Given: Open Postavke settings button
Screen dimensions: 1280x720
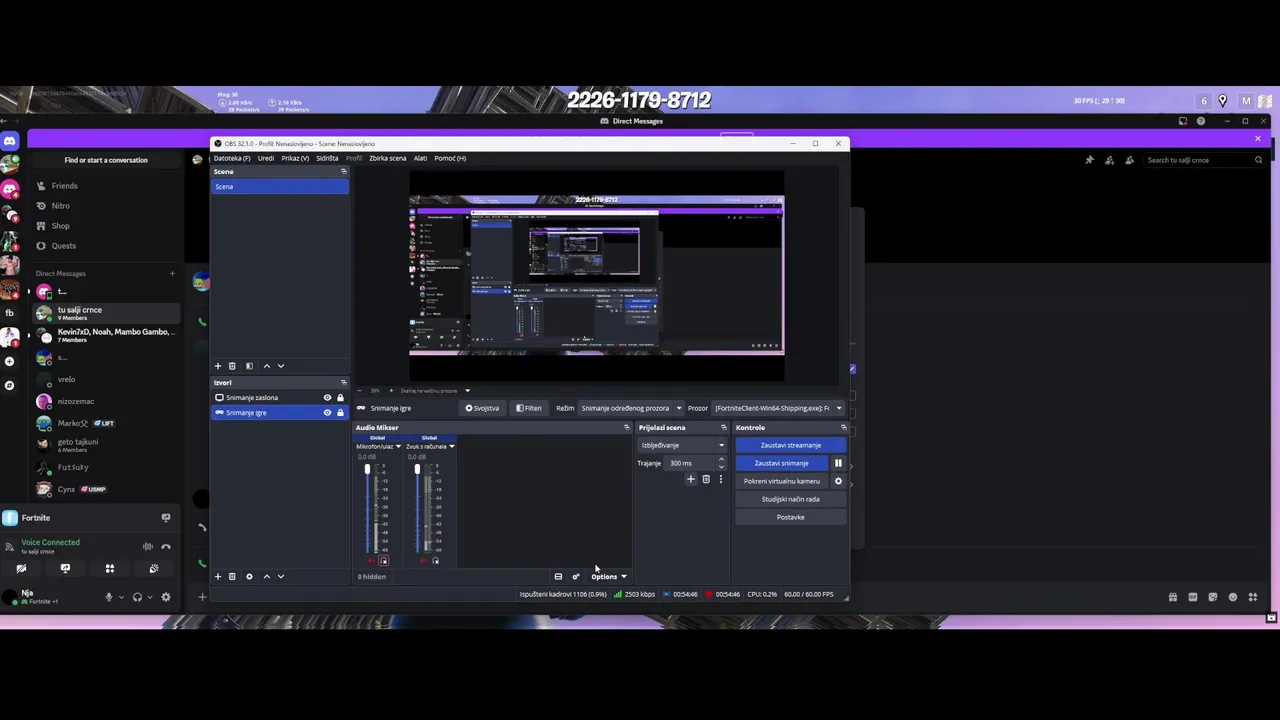Looking at the screenshot, I should 790,517.
